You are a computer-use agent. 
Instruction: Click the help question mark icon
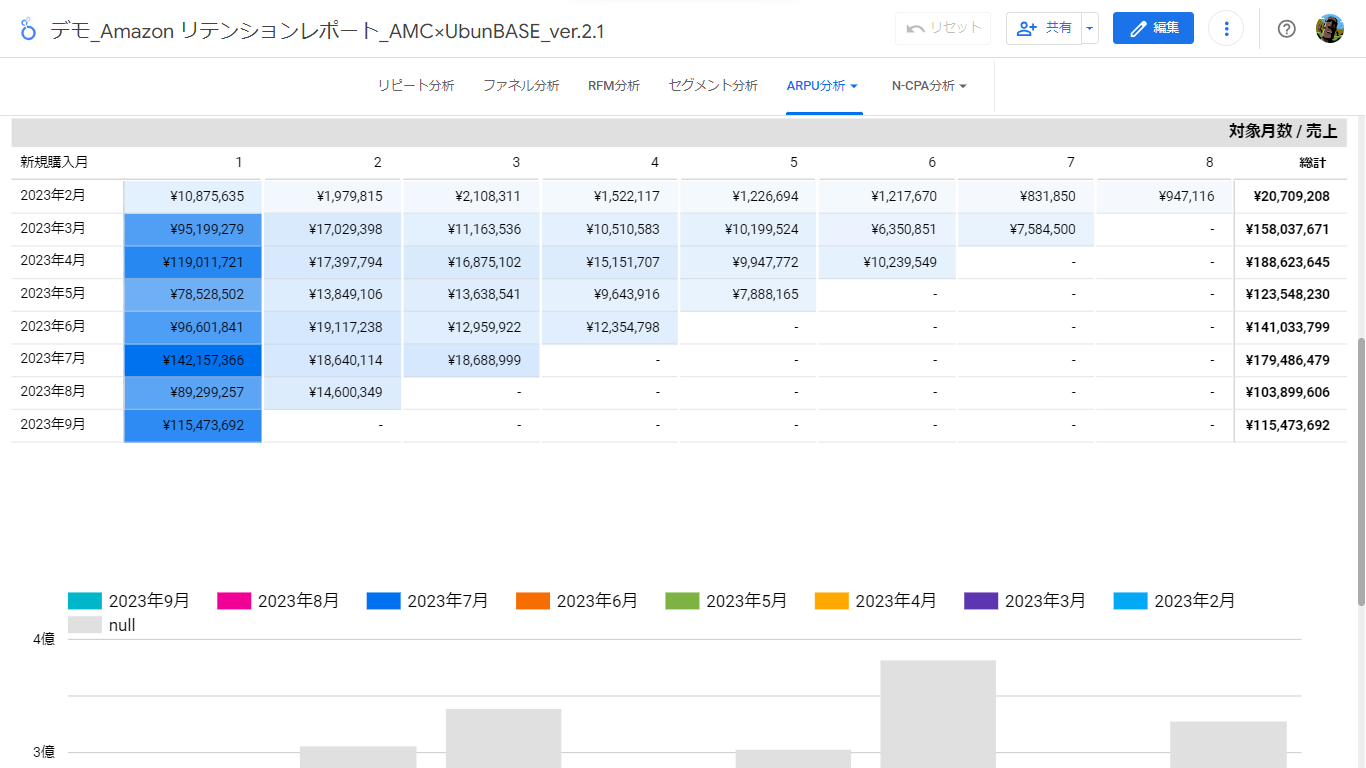pos(1286,28)
